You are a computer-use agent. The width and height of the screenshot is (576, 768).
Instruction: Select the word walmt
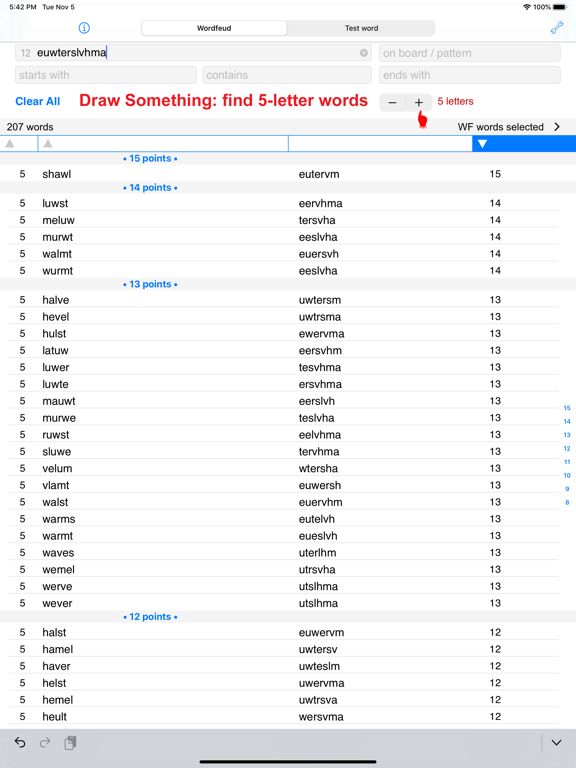tap(57, 254)
